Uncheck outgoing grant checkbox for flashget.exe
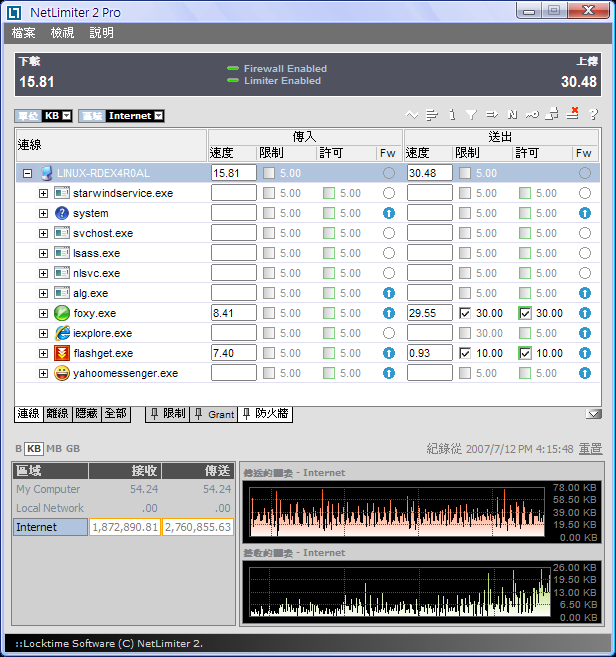The image size is (616, 657). (x=525, y=353)
